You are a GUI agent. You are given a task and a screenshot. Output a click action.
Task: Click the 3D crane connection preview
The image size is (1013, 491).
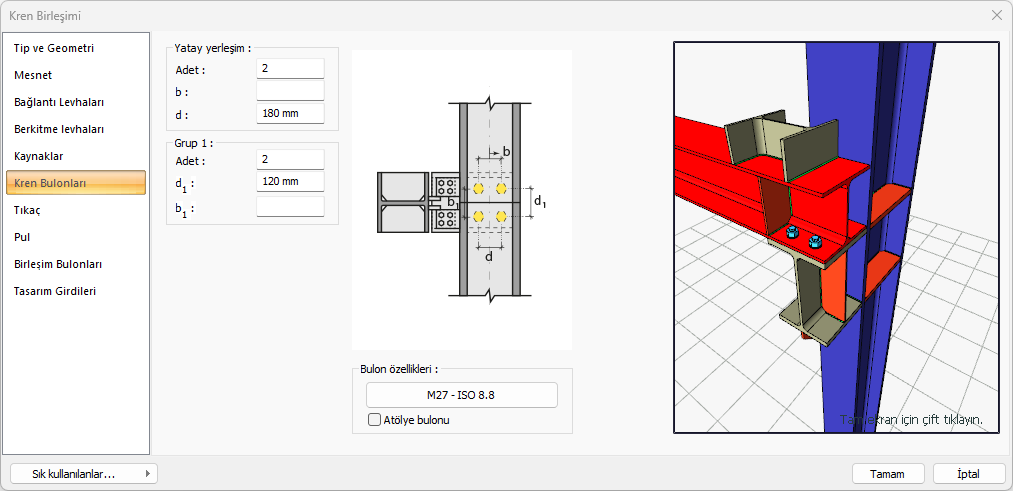pyautogui.click(x=836, y=237)
